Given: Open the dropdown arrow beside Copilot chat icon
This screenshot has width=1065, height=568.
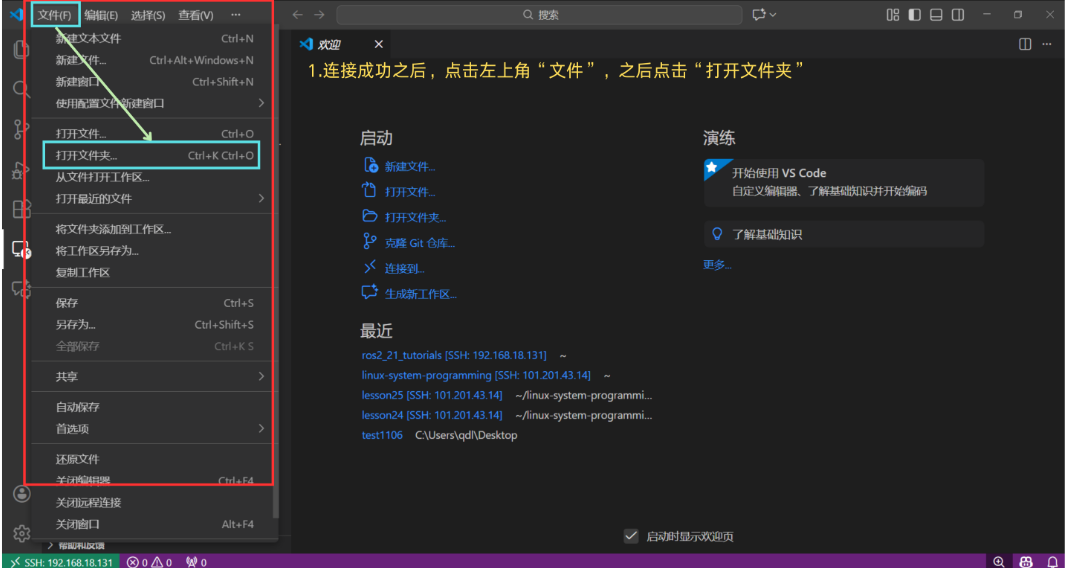Looking at the screenshot, I should coord(773,14).
